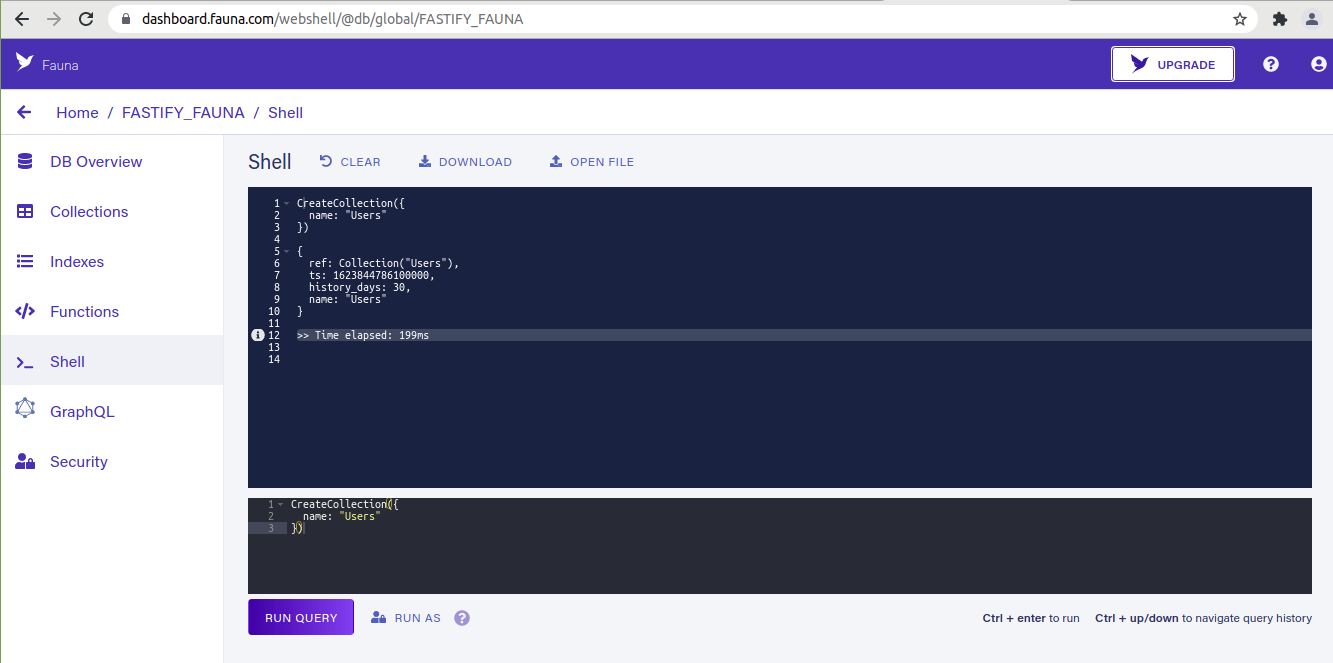Click the back arrow beside Home
This screenshot has height=663, width=1333.
(25, 113)
